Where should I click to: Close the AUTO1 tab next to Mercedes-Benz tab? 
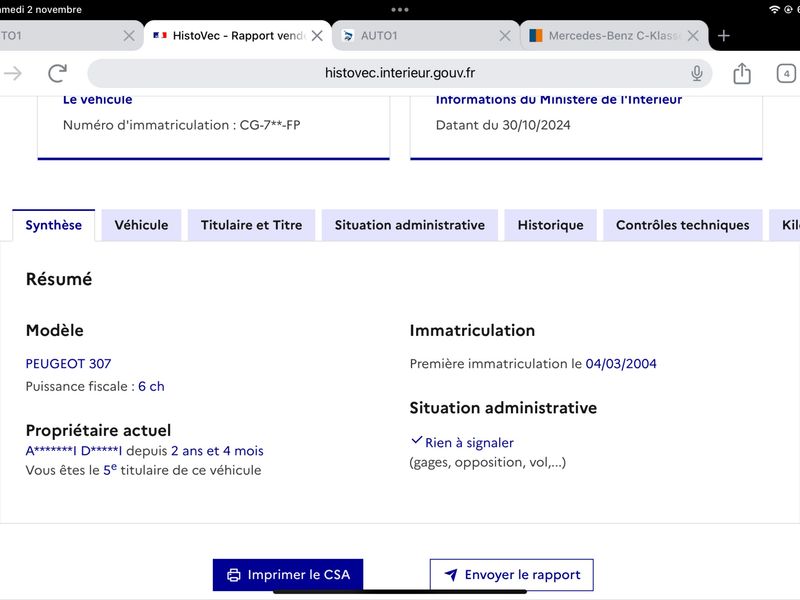[505, 36]
